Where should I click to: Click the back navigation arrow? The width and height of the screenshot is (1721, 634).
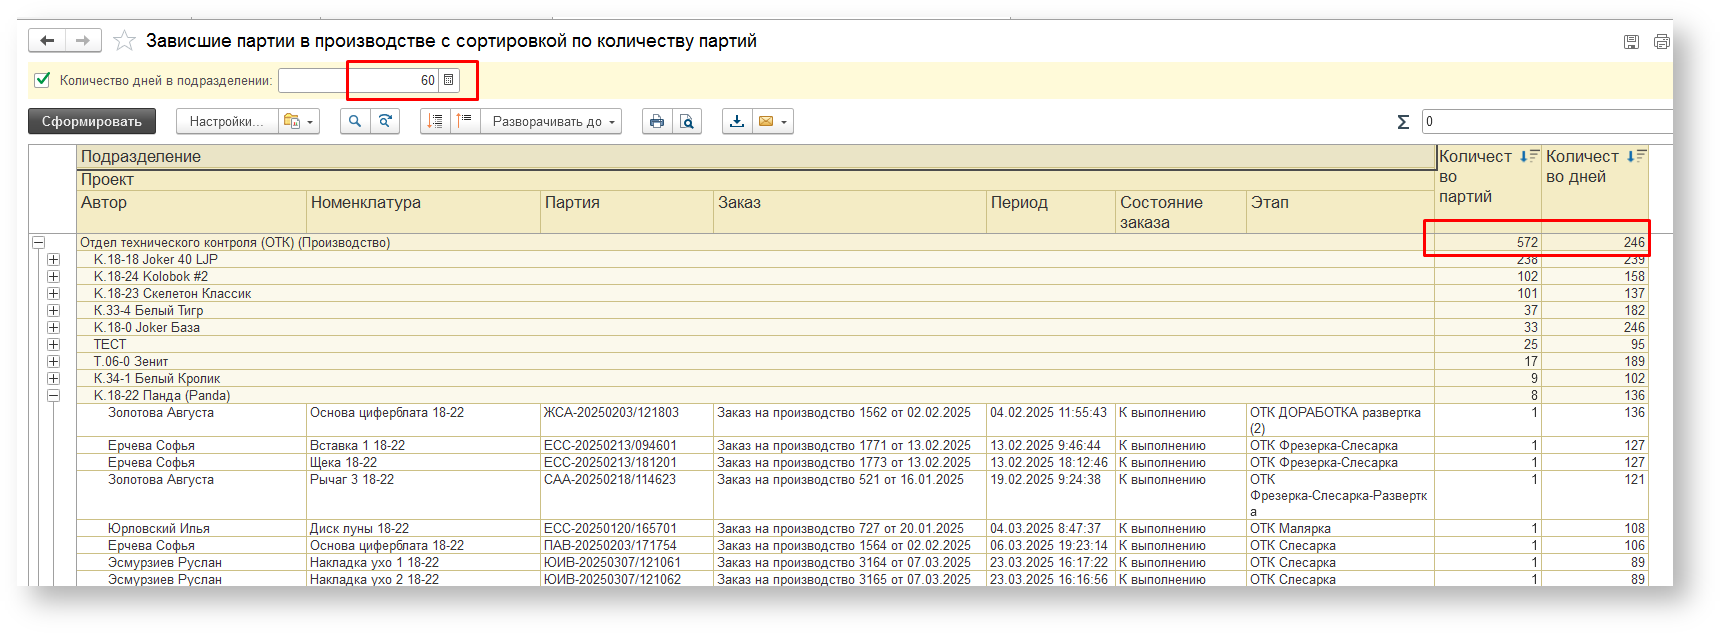pos(47,41)
